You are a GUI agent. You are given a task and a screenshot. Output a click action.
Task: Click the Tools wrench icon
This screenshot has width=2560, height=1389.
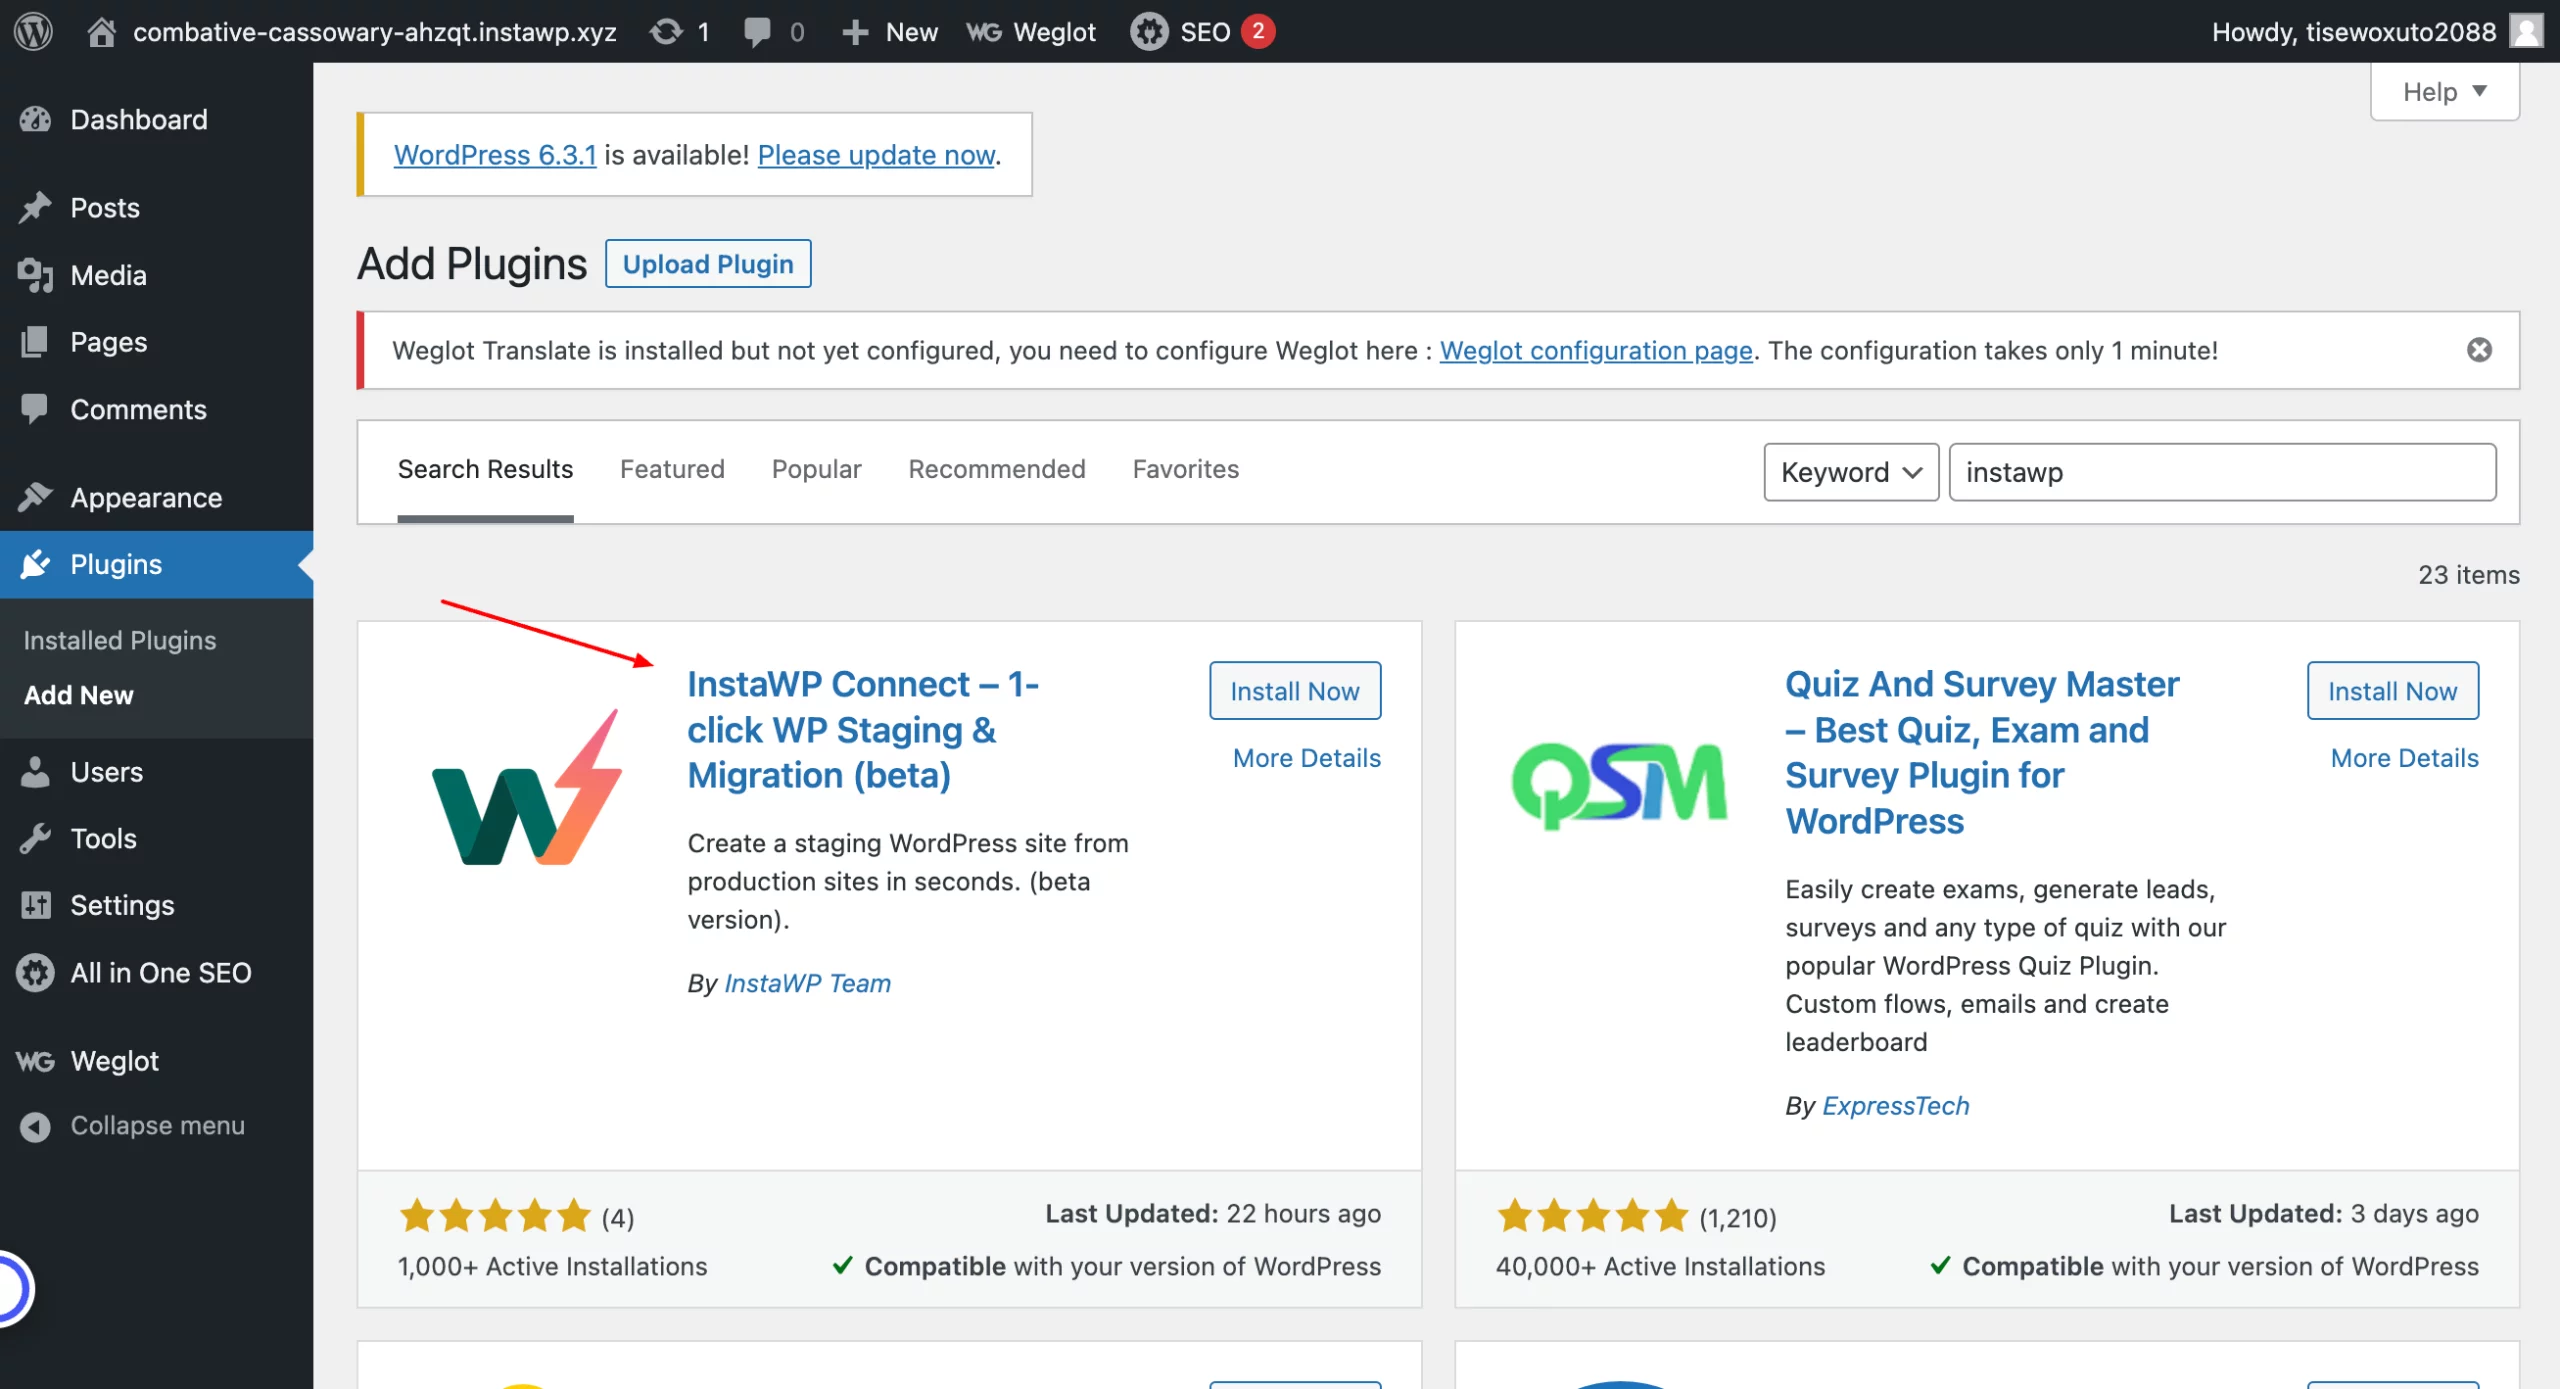pyautogui.click(x=36, y=838)
